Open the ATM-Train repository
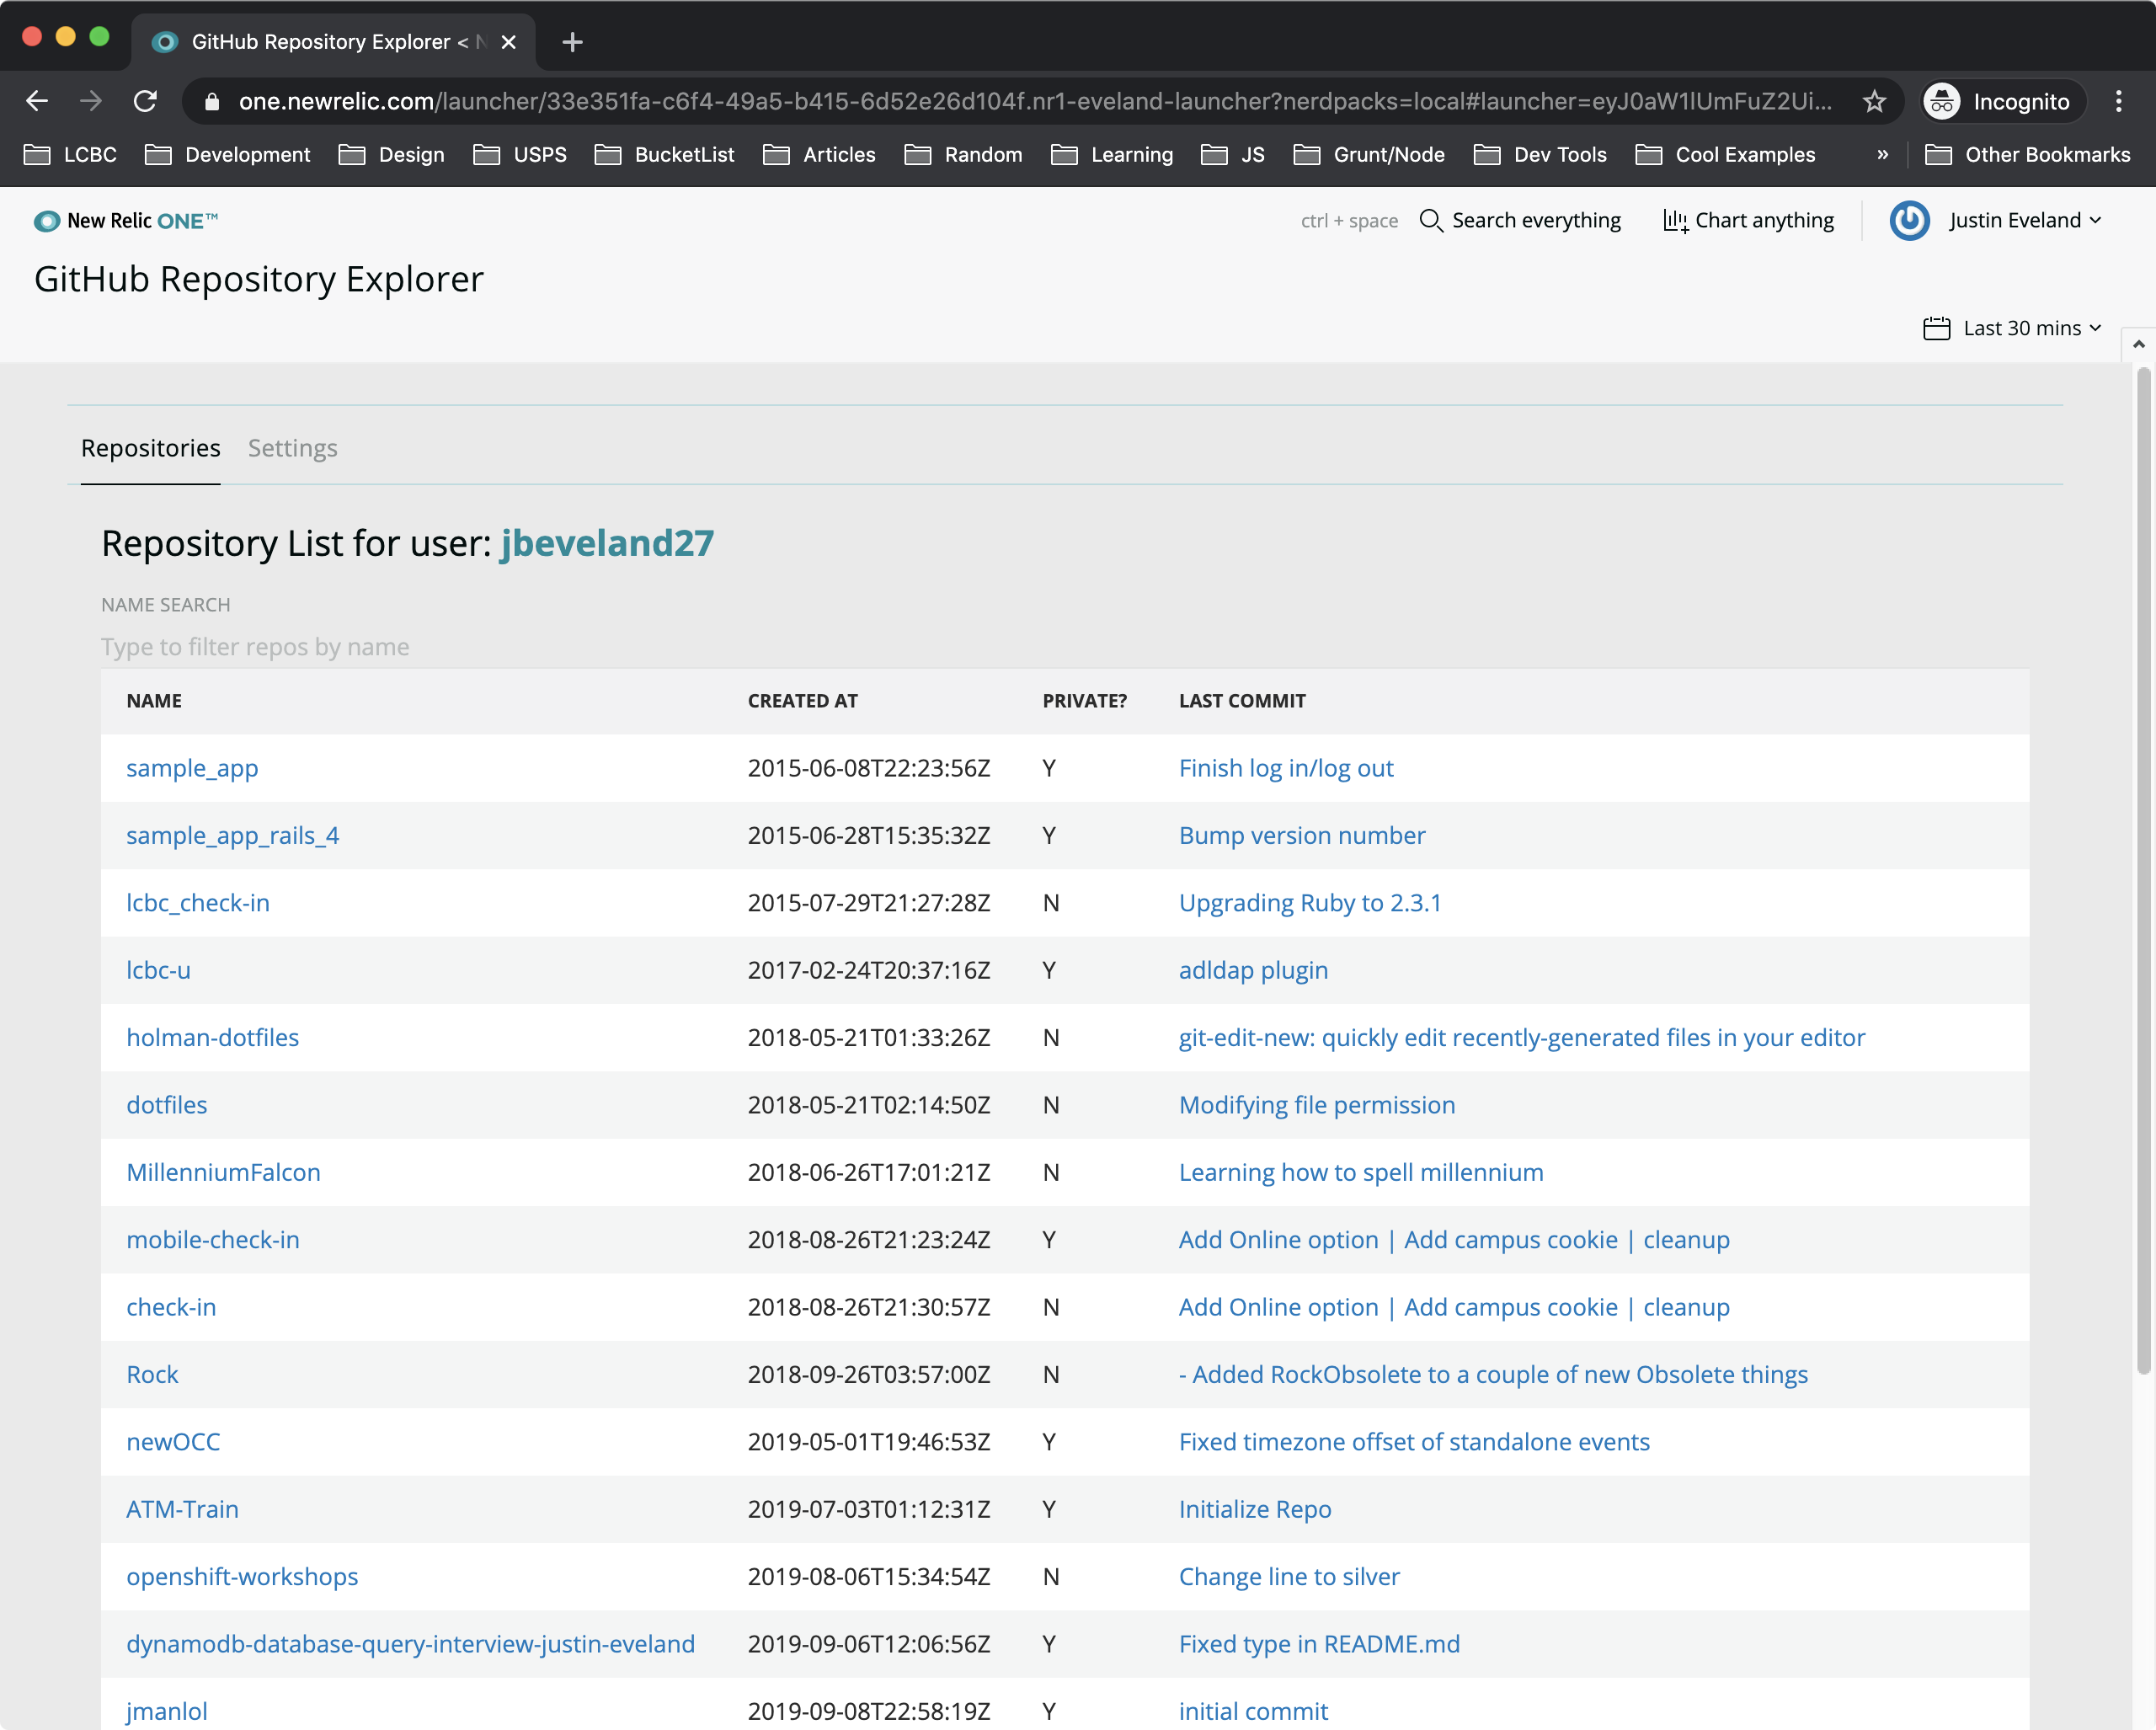 (x=182, y=1509)
